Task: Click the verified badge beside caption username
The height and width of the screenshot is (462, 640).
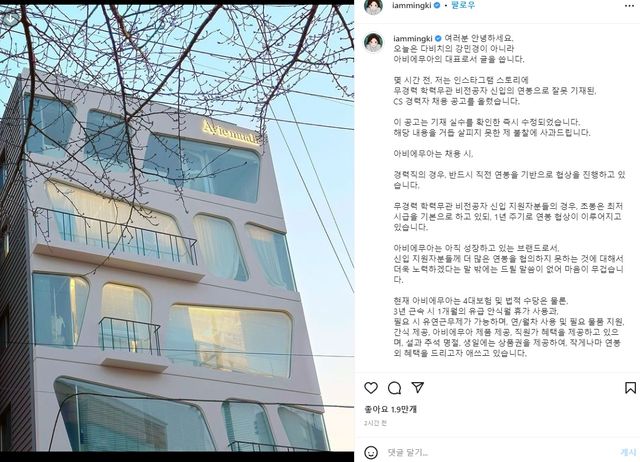Action: pyautogui.click(x=438, y=38)
